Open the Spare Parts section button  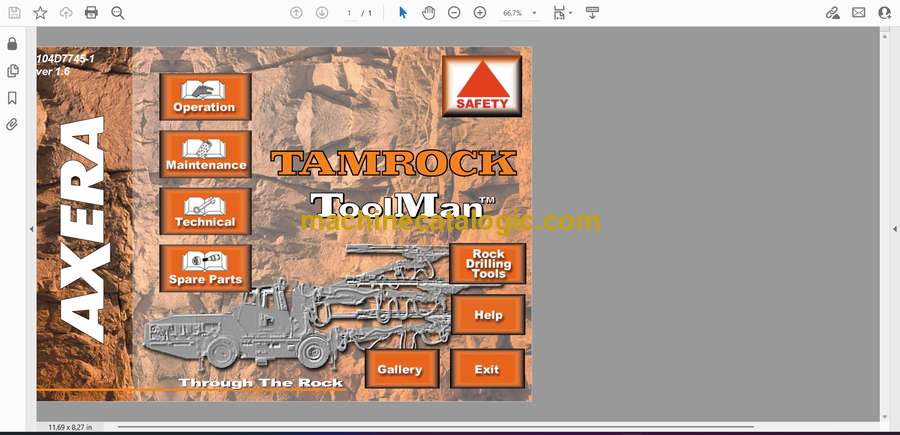(x=205, y=269)
